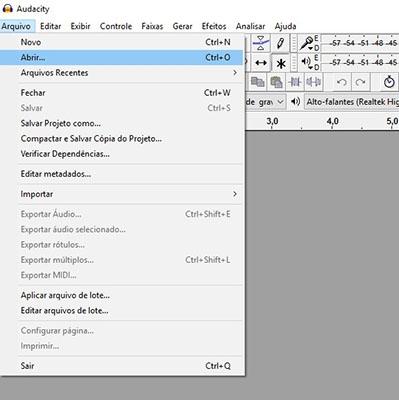Image resolution: width=399 pixels, height=400 pixels.
Task: Click the Sync-Lock clock icon
Action: 389,82
